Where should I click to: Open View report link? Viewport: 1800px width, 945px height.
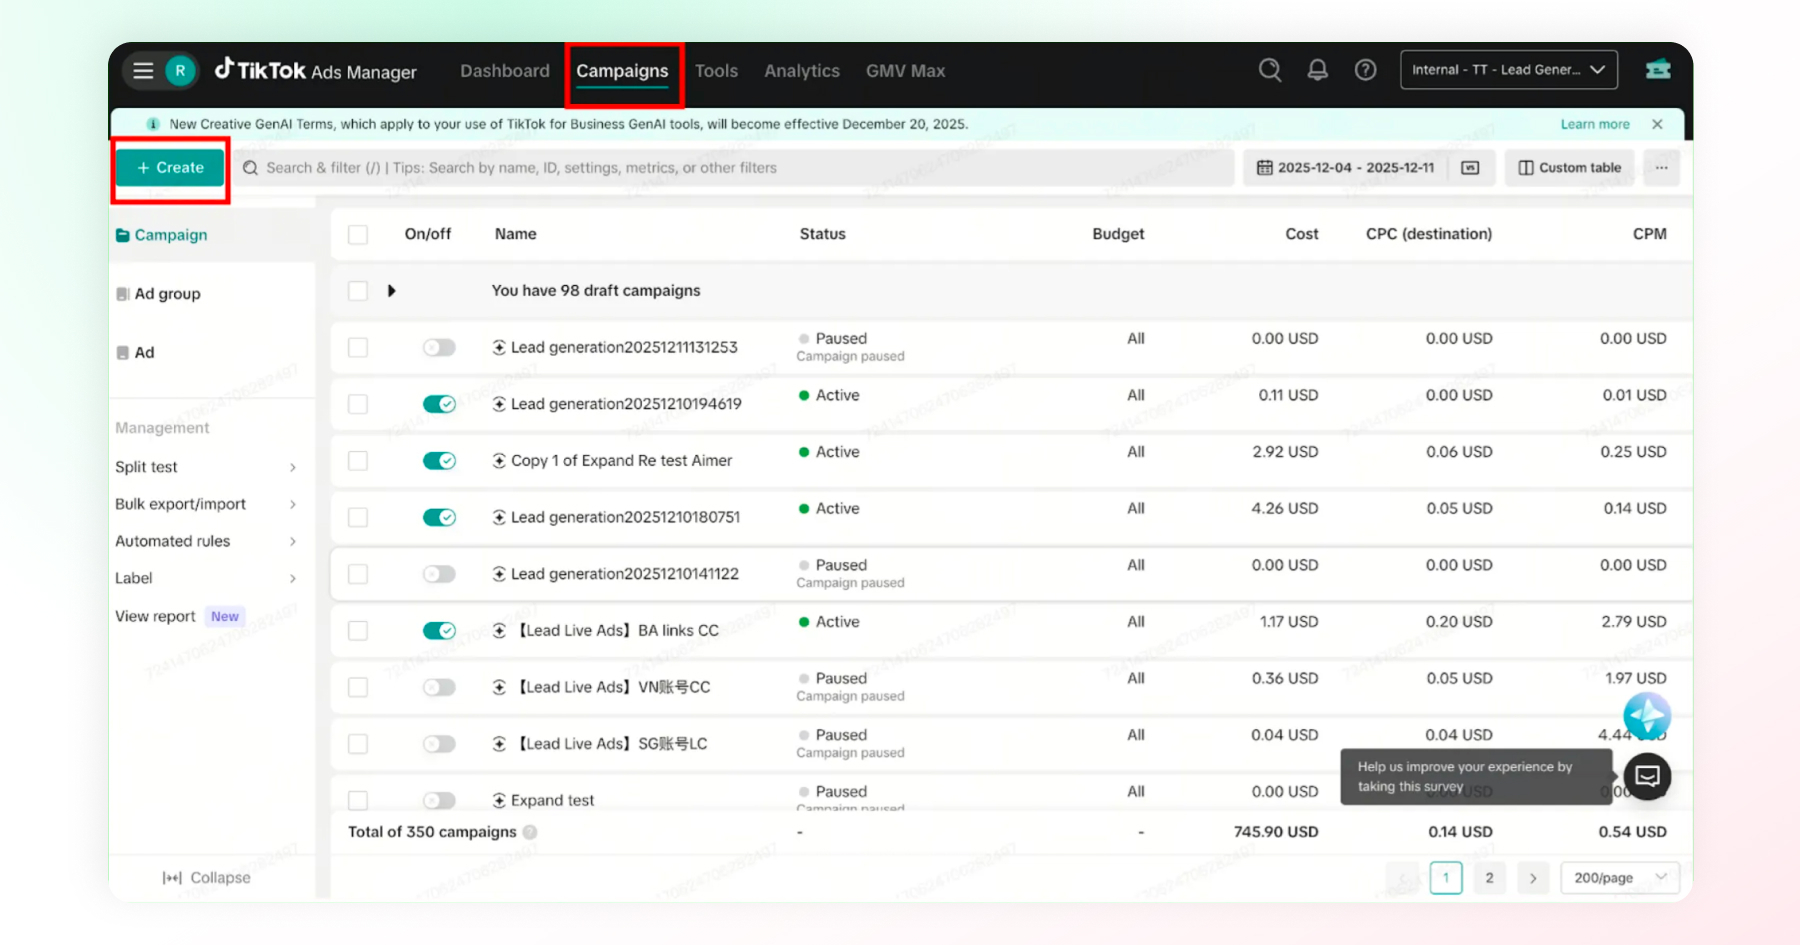pos(155,616)
